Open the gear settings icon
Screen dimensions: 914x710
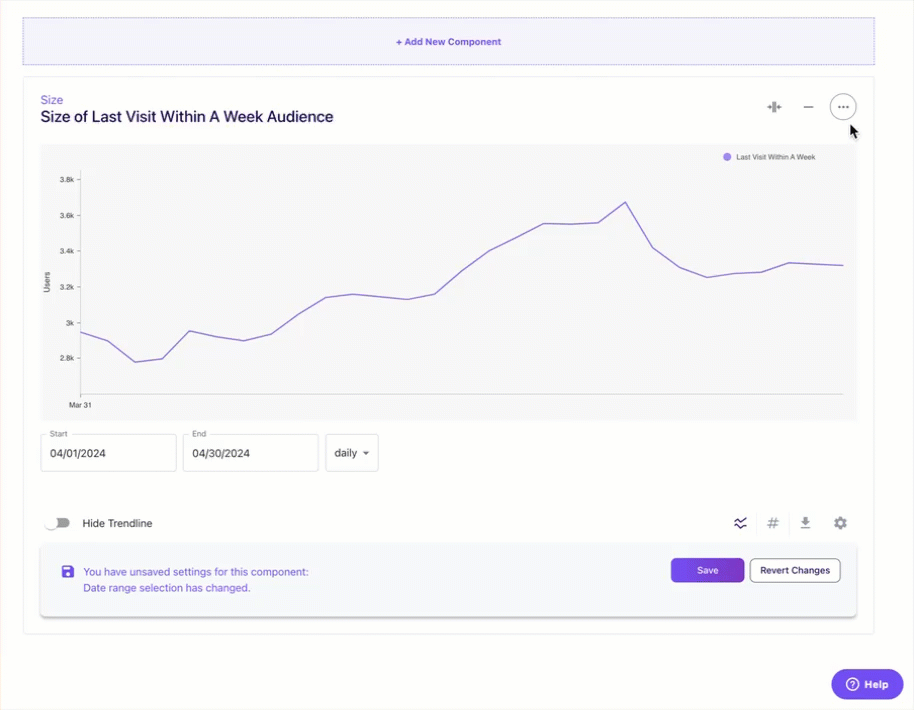[840, 523]
